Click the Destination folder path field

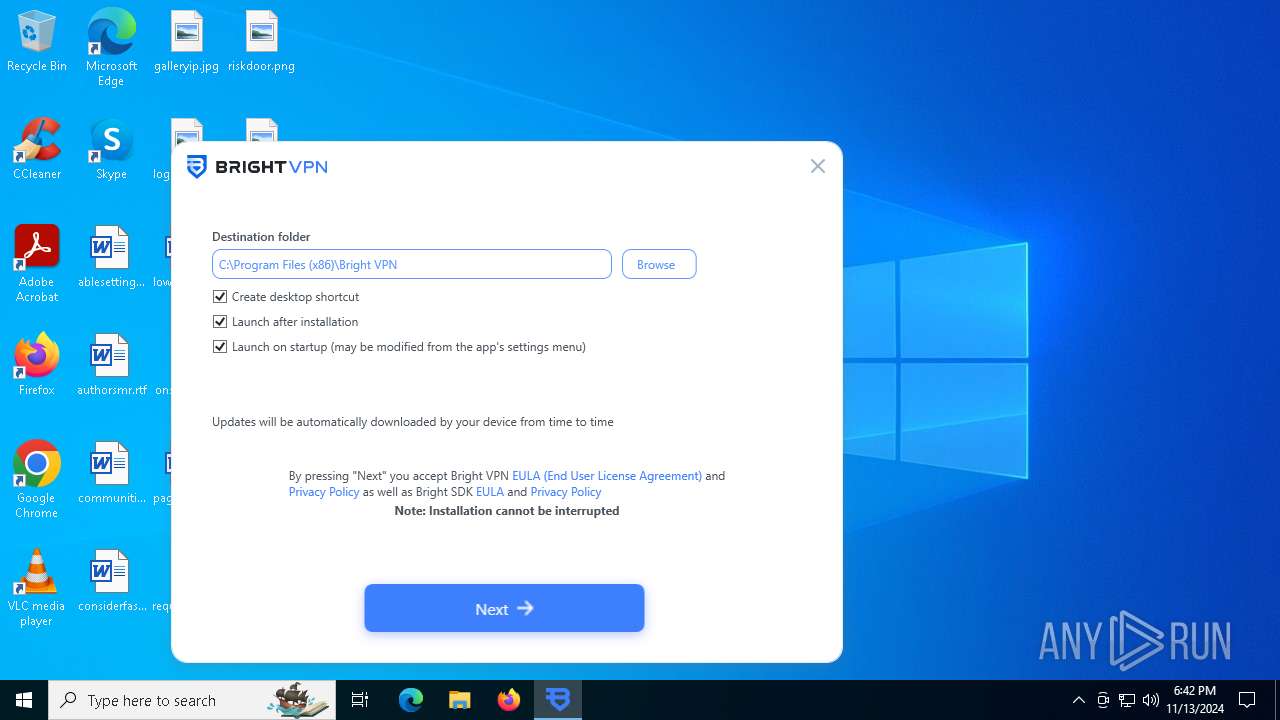point(412,264)
